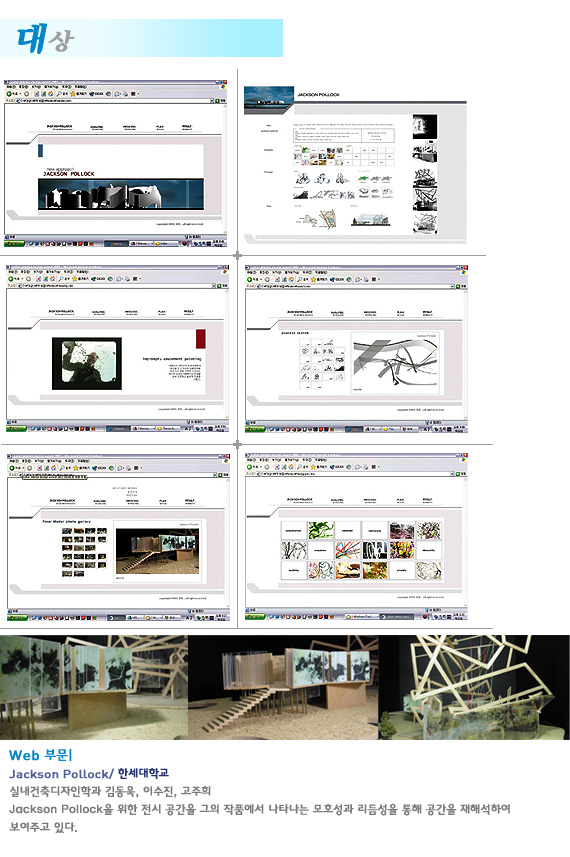Click the red square in video page screenshot
The width and height of the screenshot is (570, 857).
[x=201, y=338]
